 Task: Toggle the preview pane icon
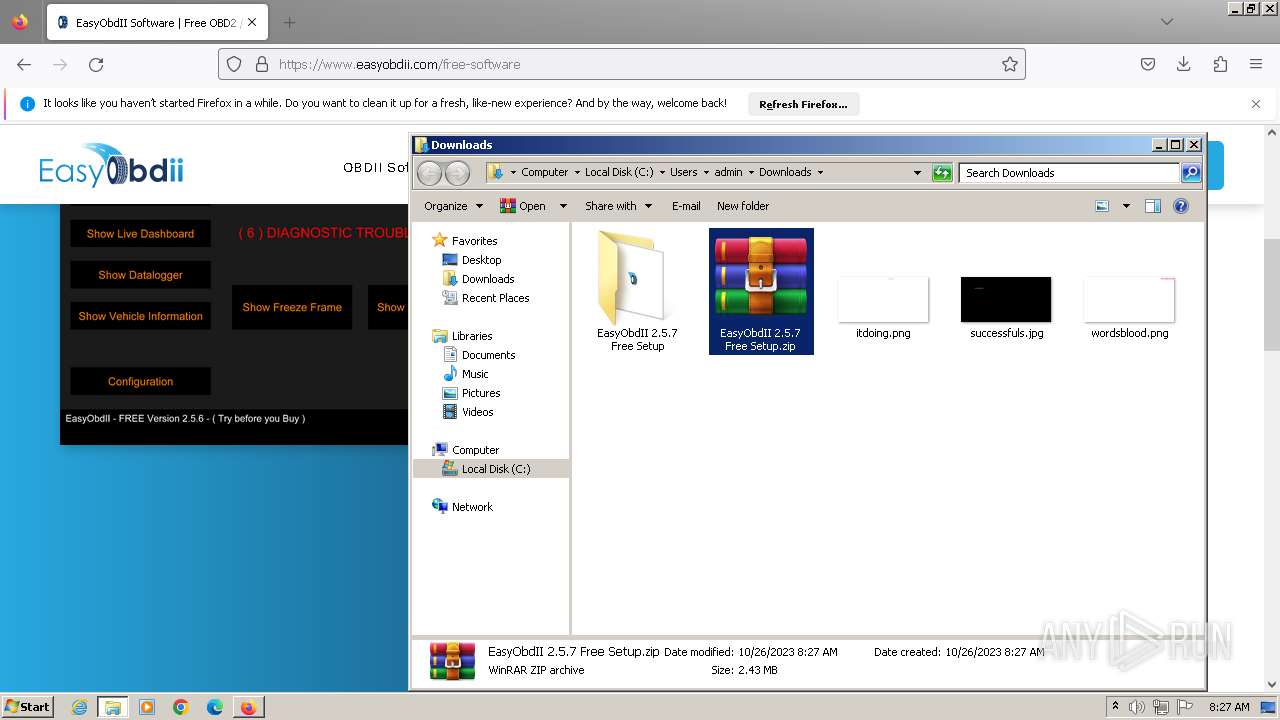point(1153,206)
